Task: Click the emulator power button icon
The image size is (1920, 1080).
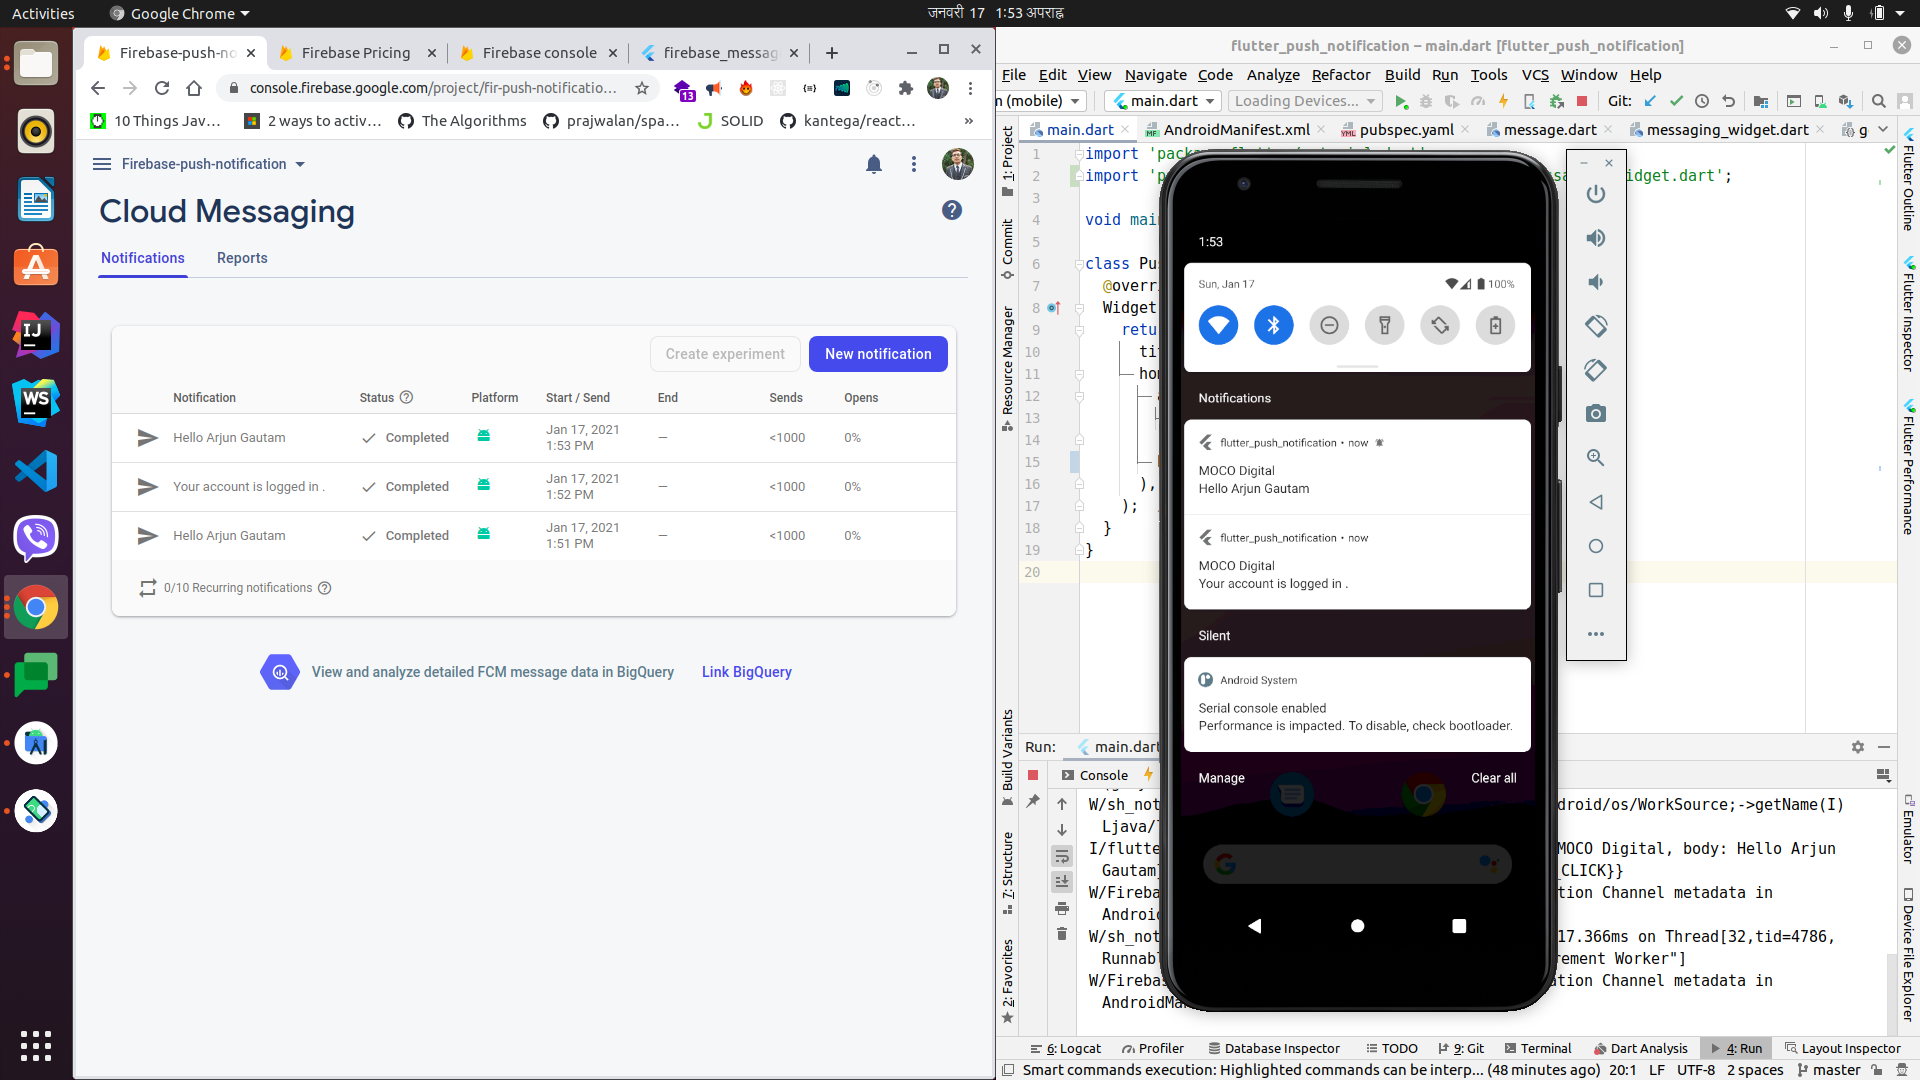Action: coord(1596,194)
